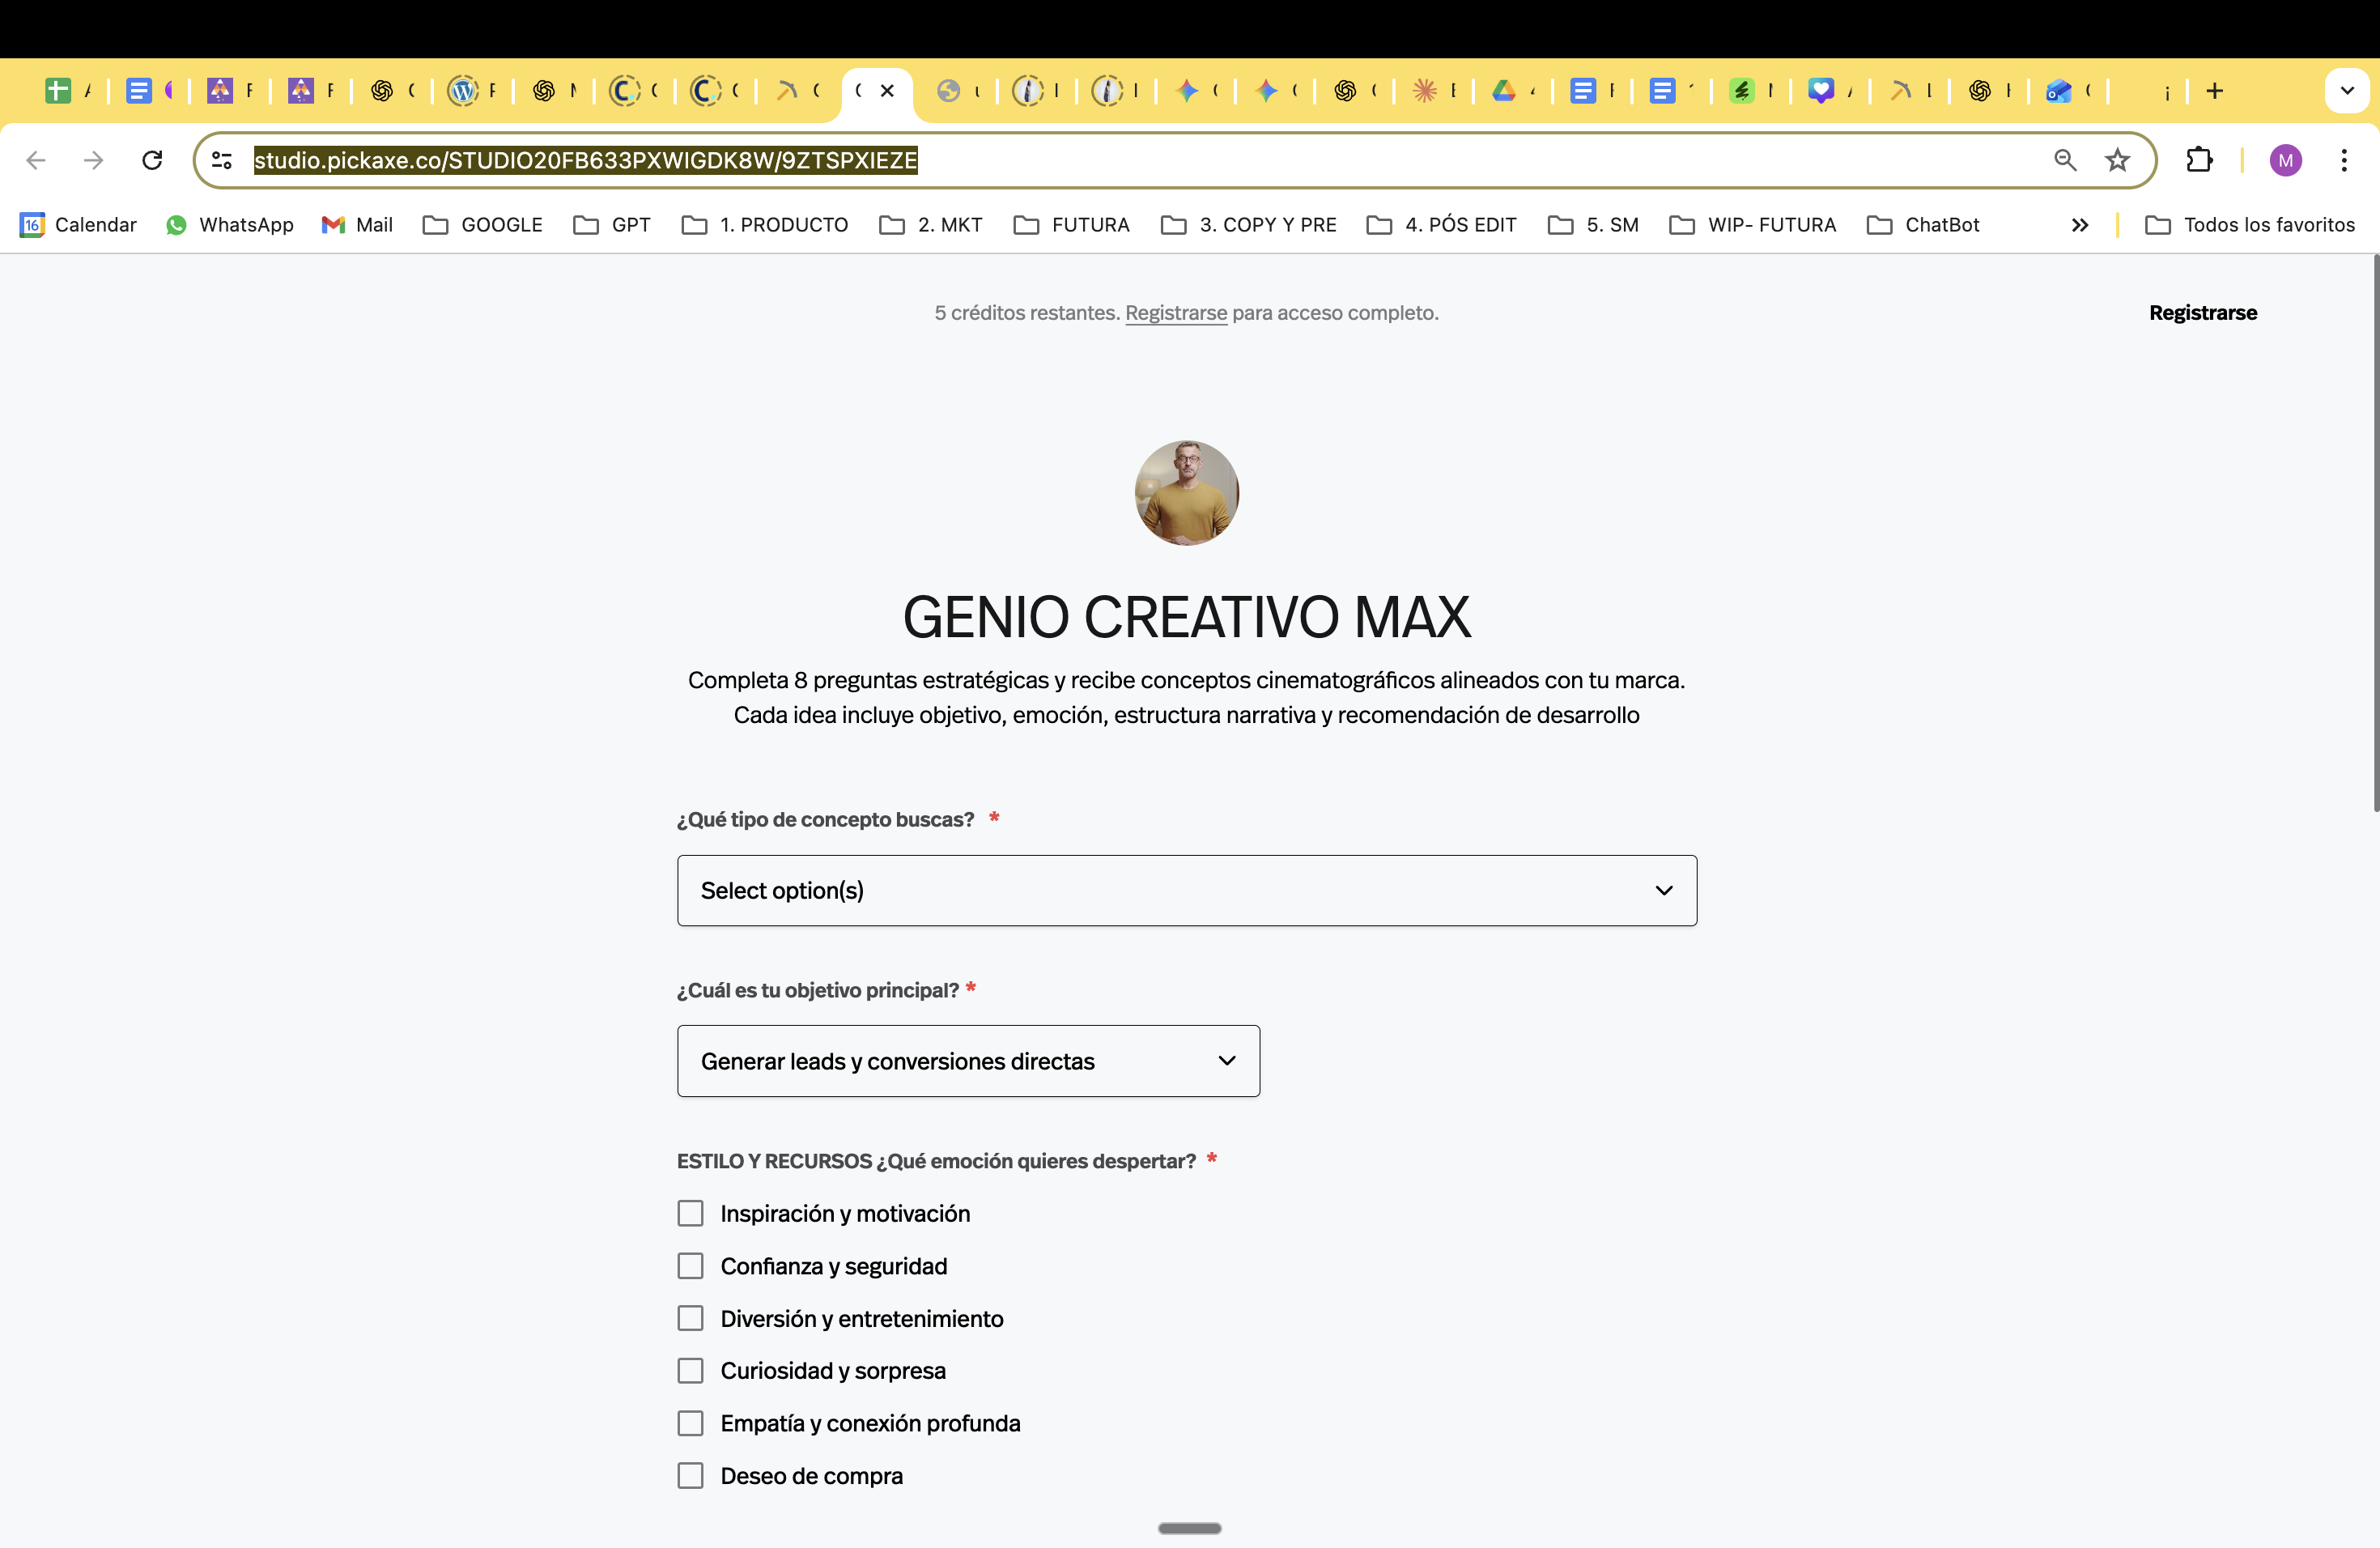Image resolution: width=2380 pixels, height=1548 pixels.
Task: Click the browser reload icon
Action: pyautogui.click(x=152, y=160)
